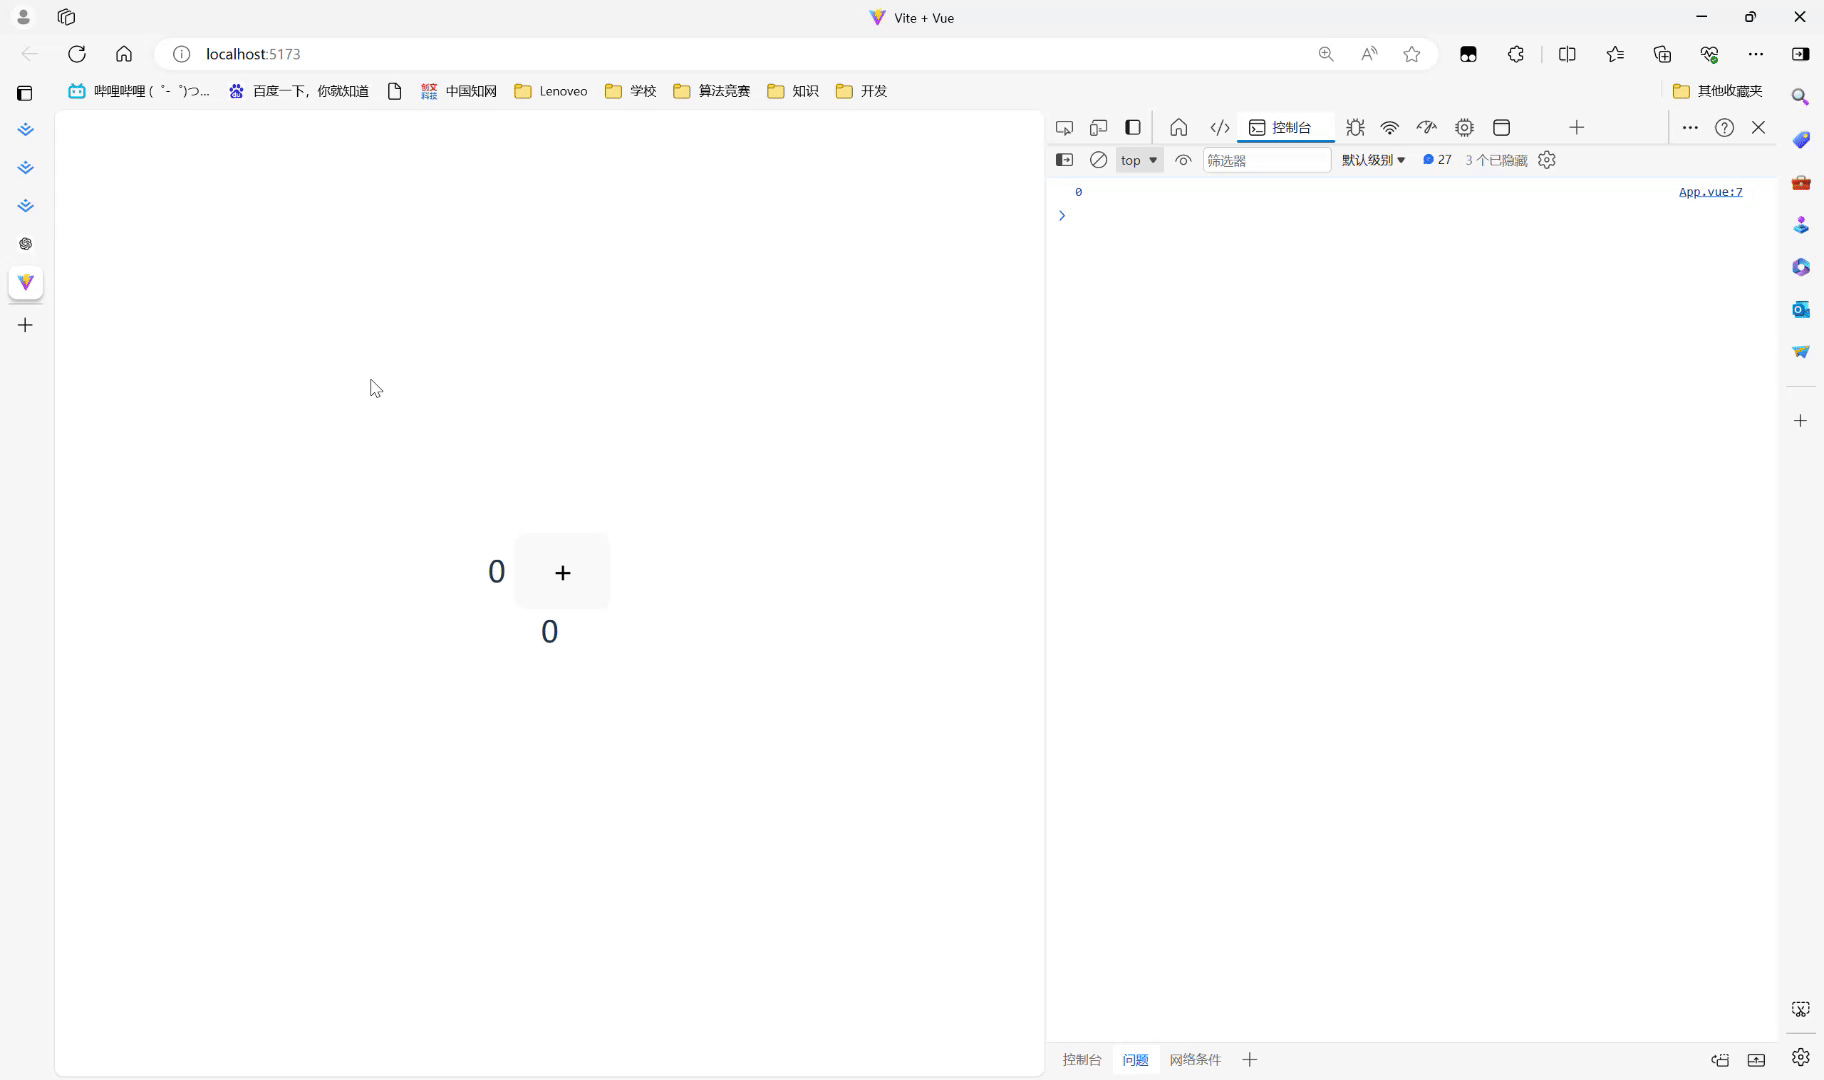
Task: Refresh the localhost page
Action: [x=77, y=54]
